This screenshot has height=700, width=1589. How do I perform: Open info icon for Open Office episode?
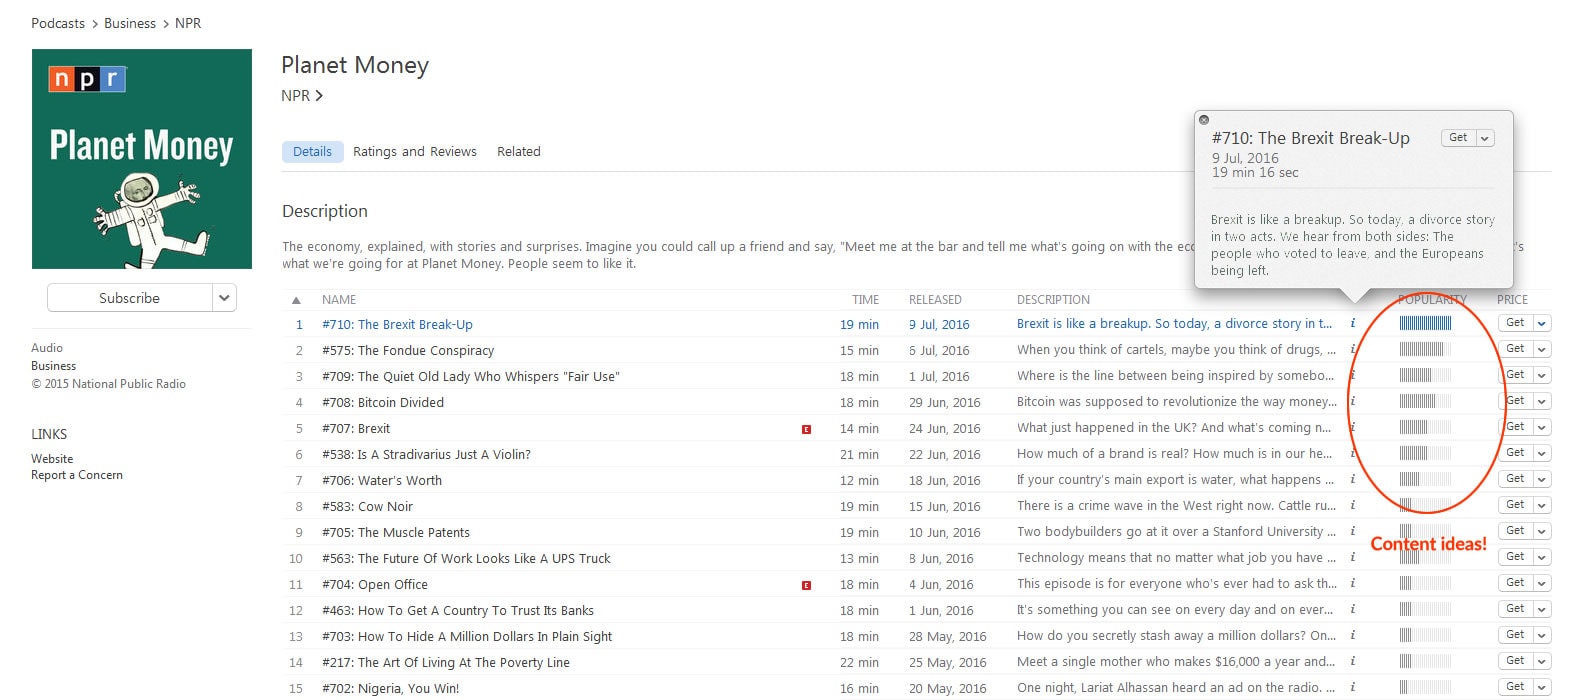click(x=1352, y=583)
